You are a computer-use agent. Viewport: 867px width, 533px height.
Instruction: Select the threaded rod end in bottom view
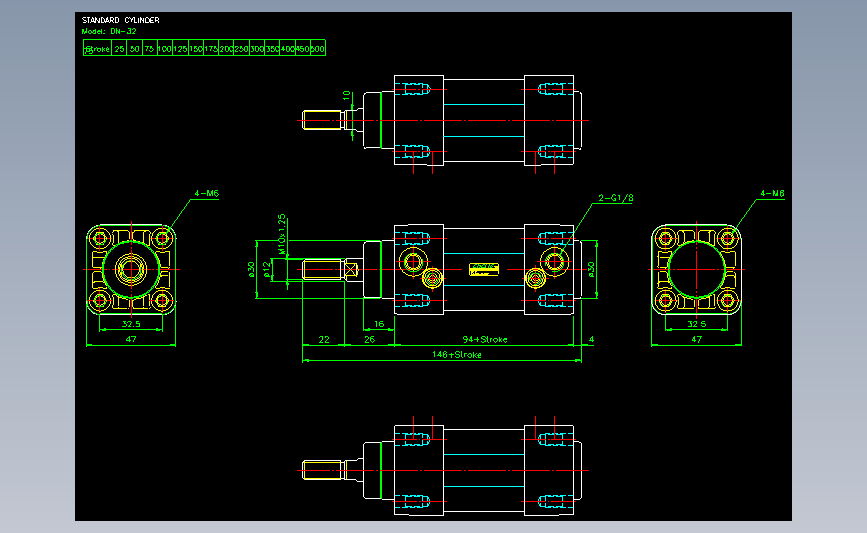coord(322,470)
